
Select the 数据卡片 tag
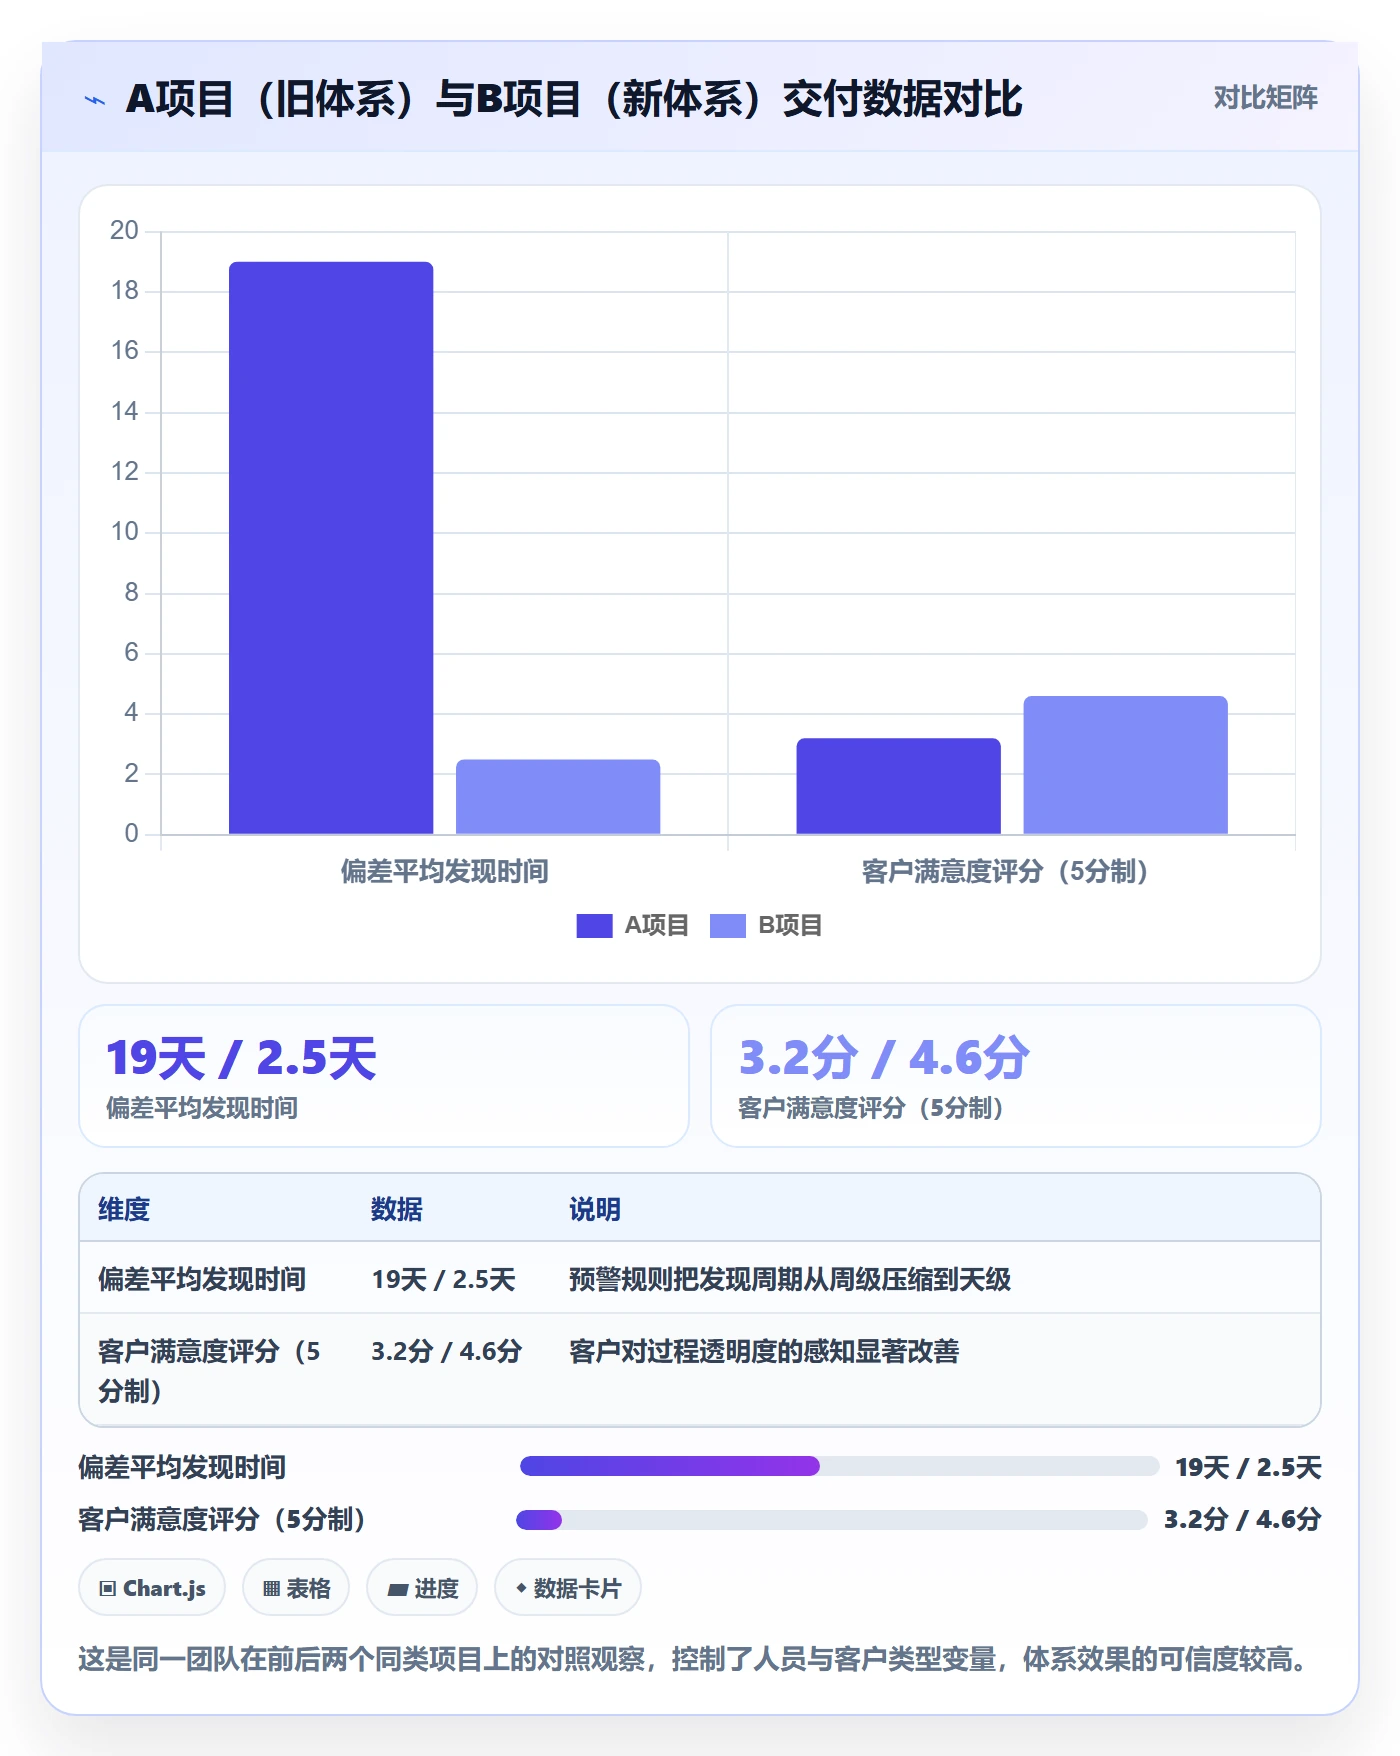(568, 1587)
